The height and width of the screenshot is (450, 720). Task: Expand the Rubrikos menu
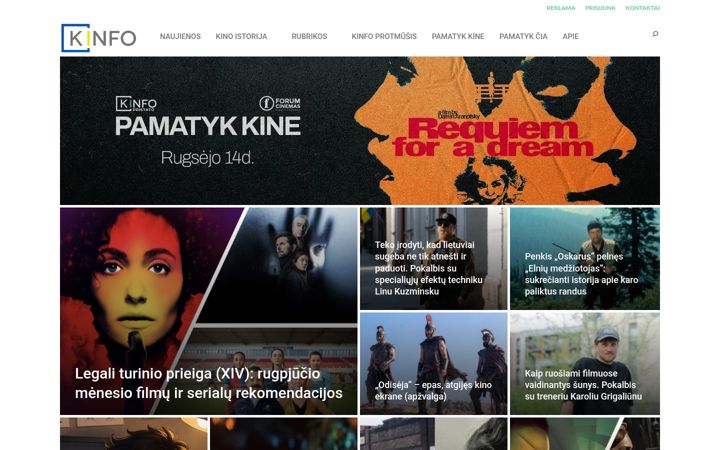(x=309, y=36)
